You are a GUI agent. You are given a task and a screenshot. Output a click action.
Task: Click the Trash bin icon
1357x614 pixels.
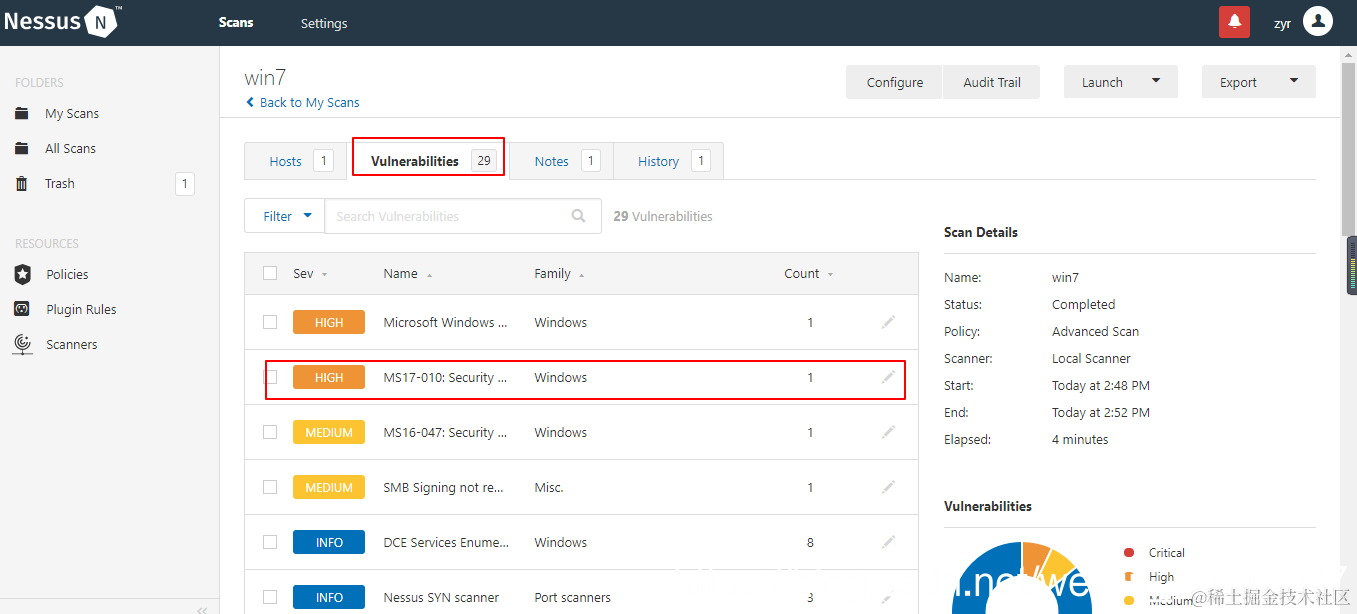tap(22, 183)
